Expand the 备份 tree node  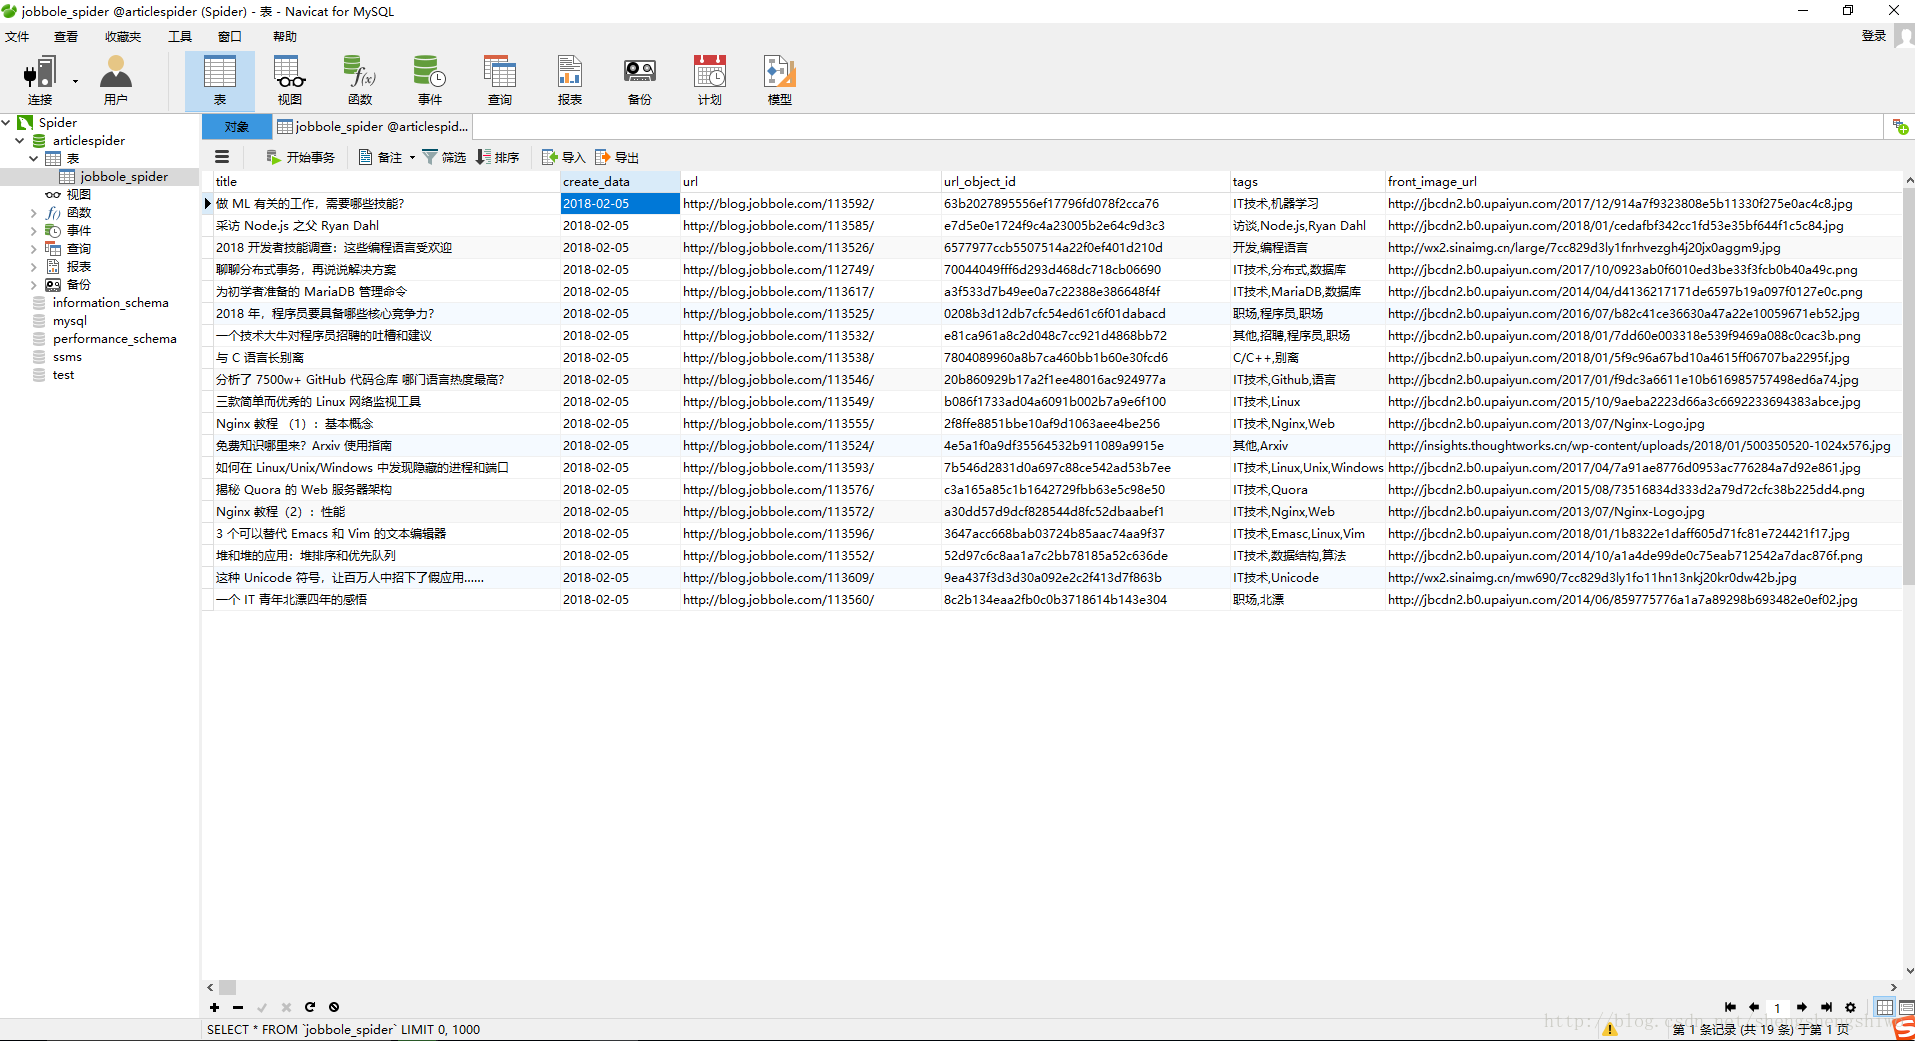(33, 284)
